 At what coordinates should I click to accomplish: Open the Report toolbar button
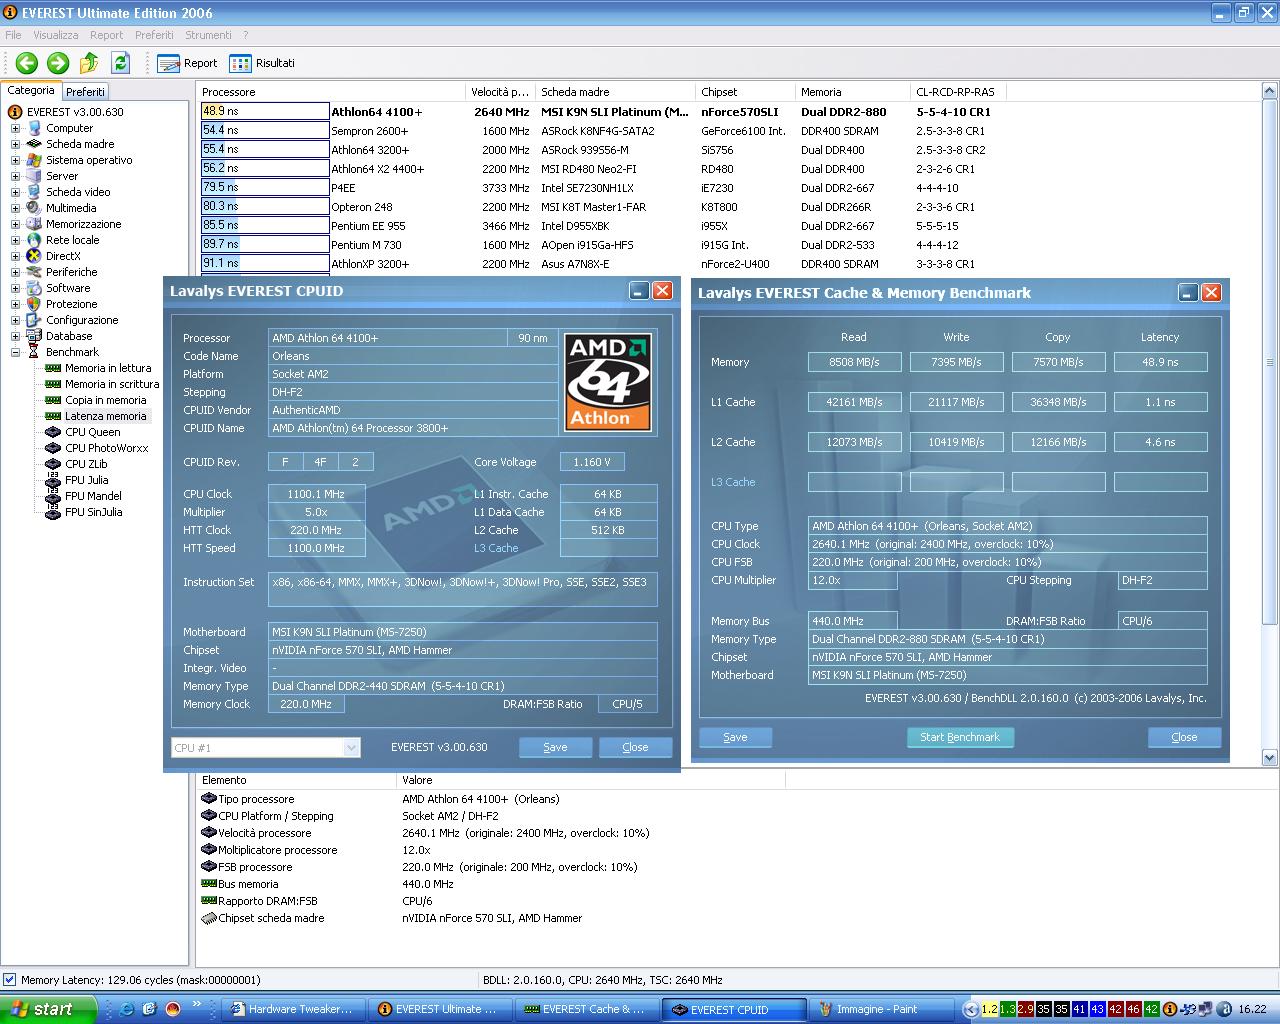(x=187, y=63)
